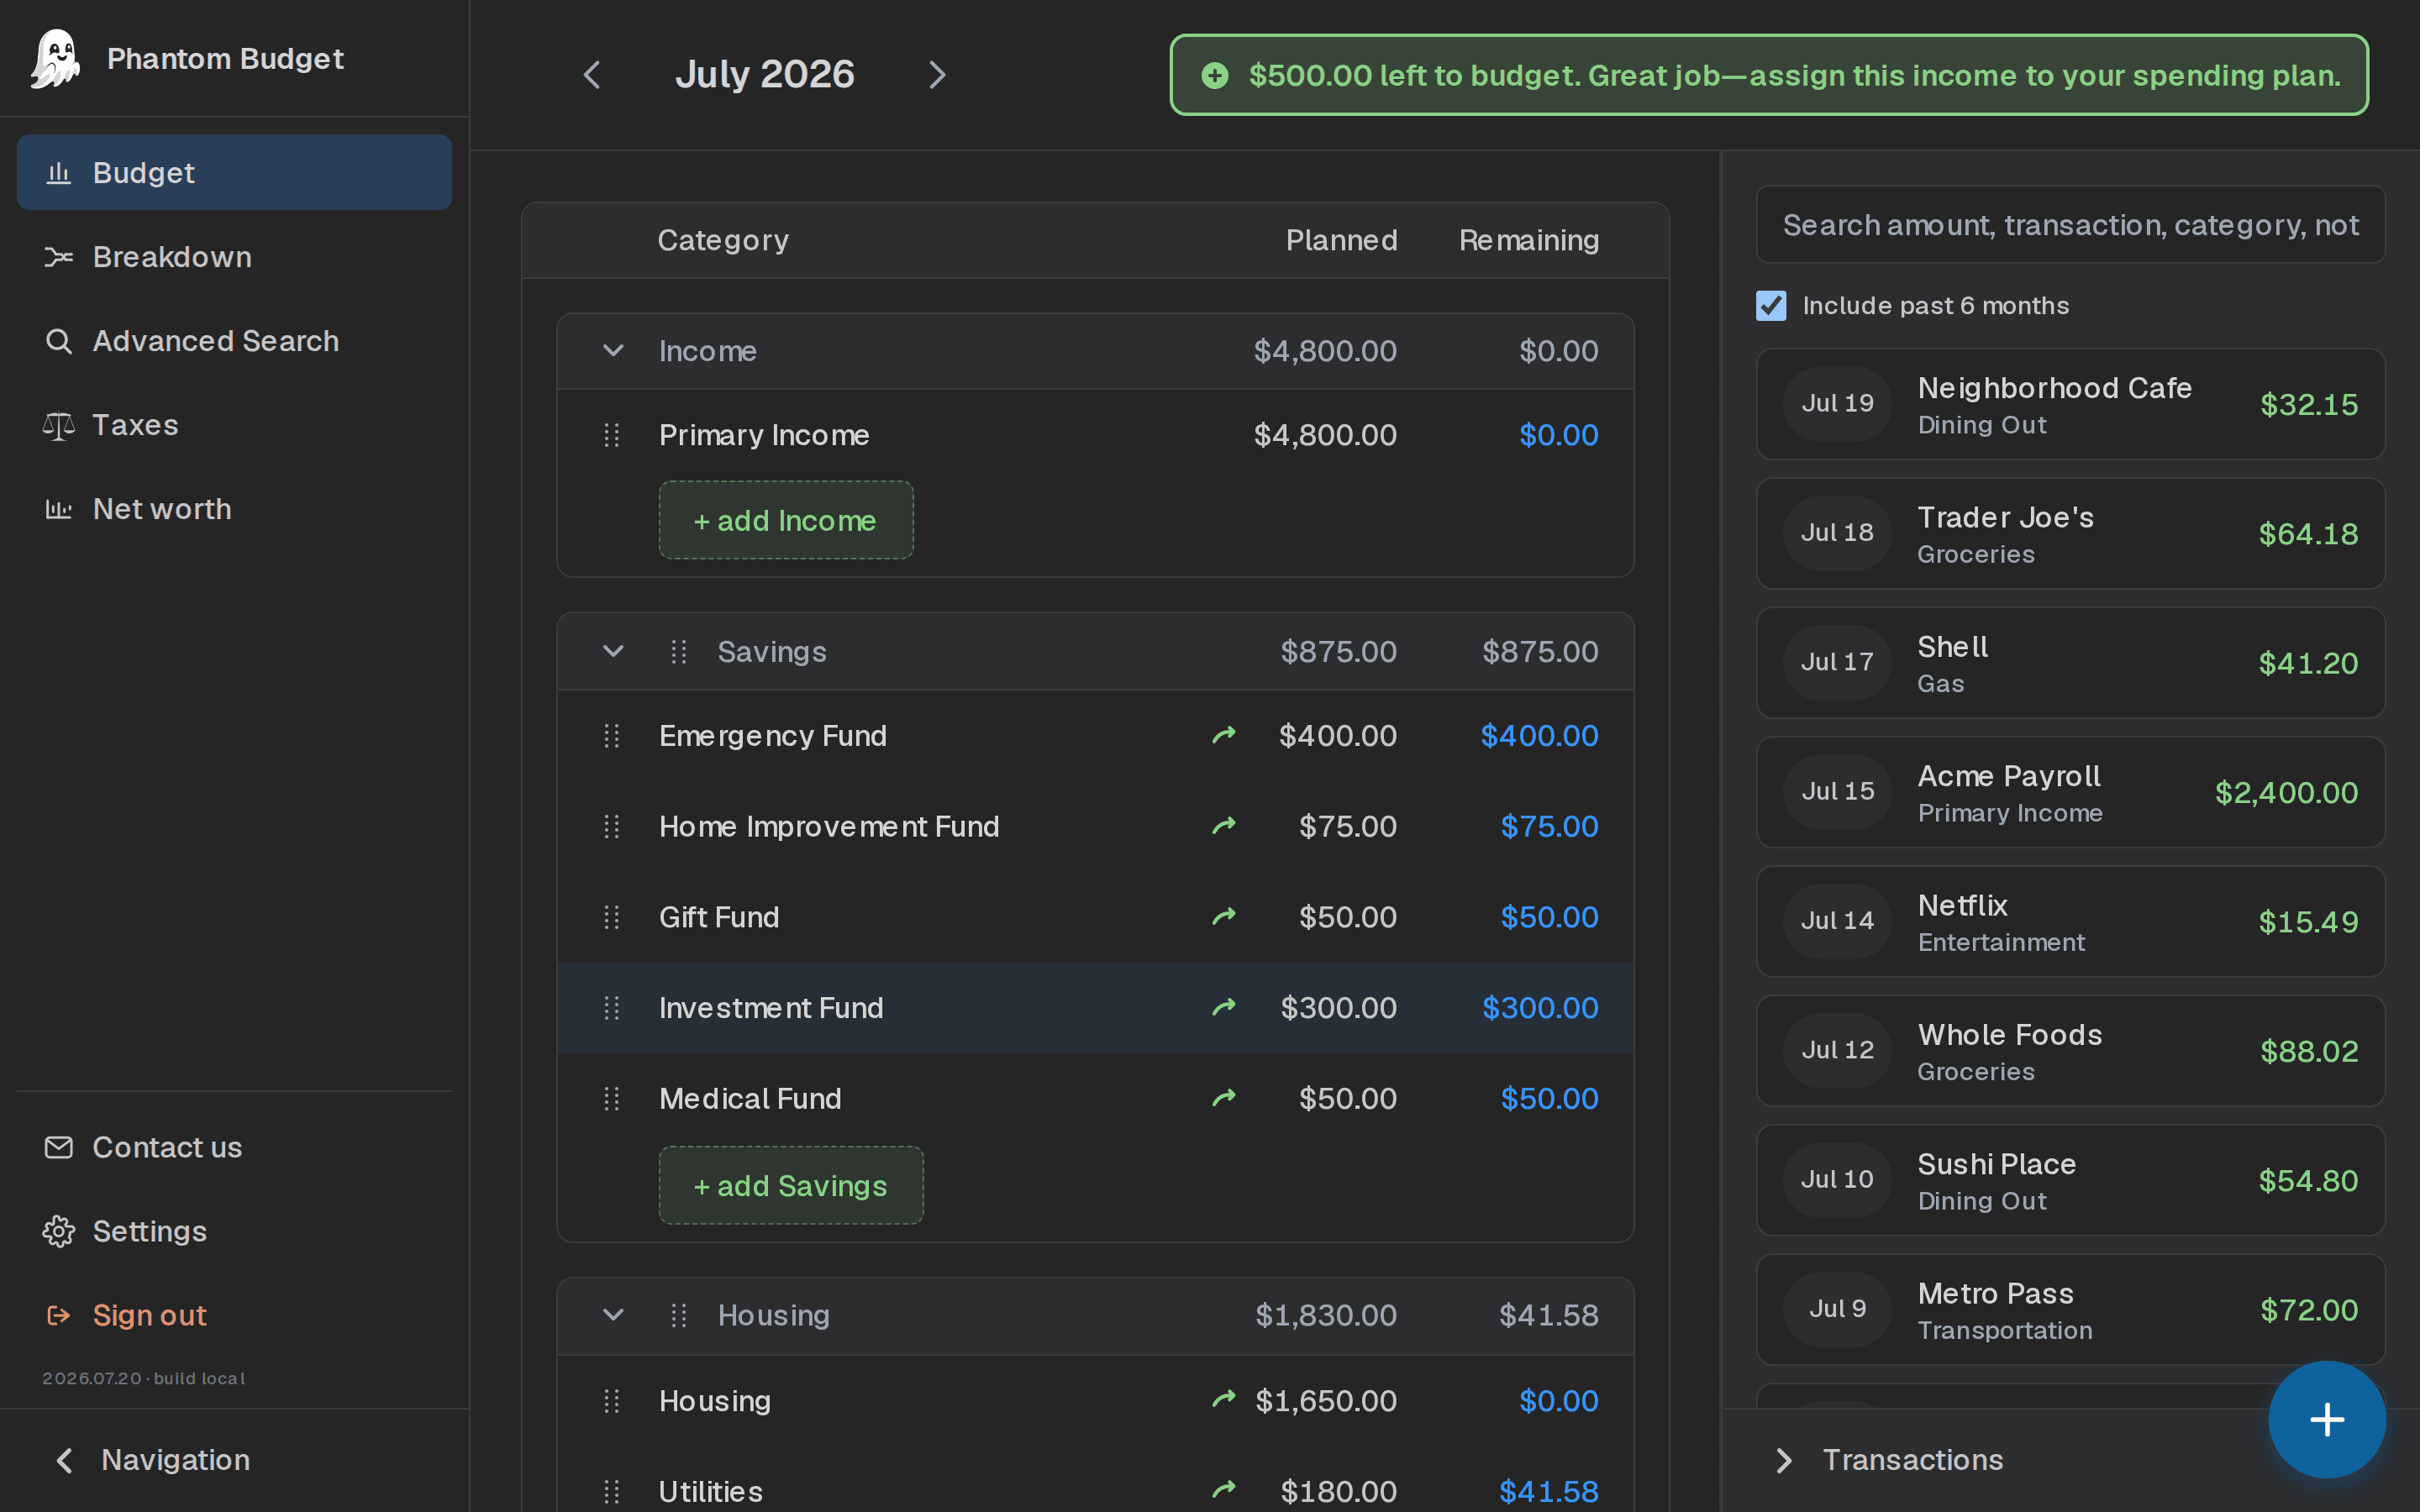
Task: Click the add Savings button
Action: [791, 1185]
